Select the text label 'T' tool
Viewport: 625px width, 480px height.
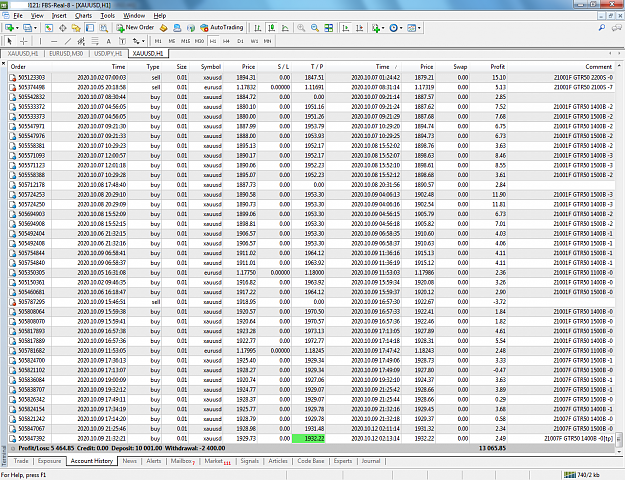pyautogui.click(x=122, y=41)
